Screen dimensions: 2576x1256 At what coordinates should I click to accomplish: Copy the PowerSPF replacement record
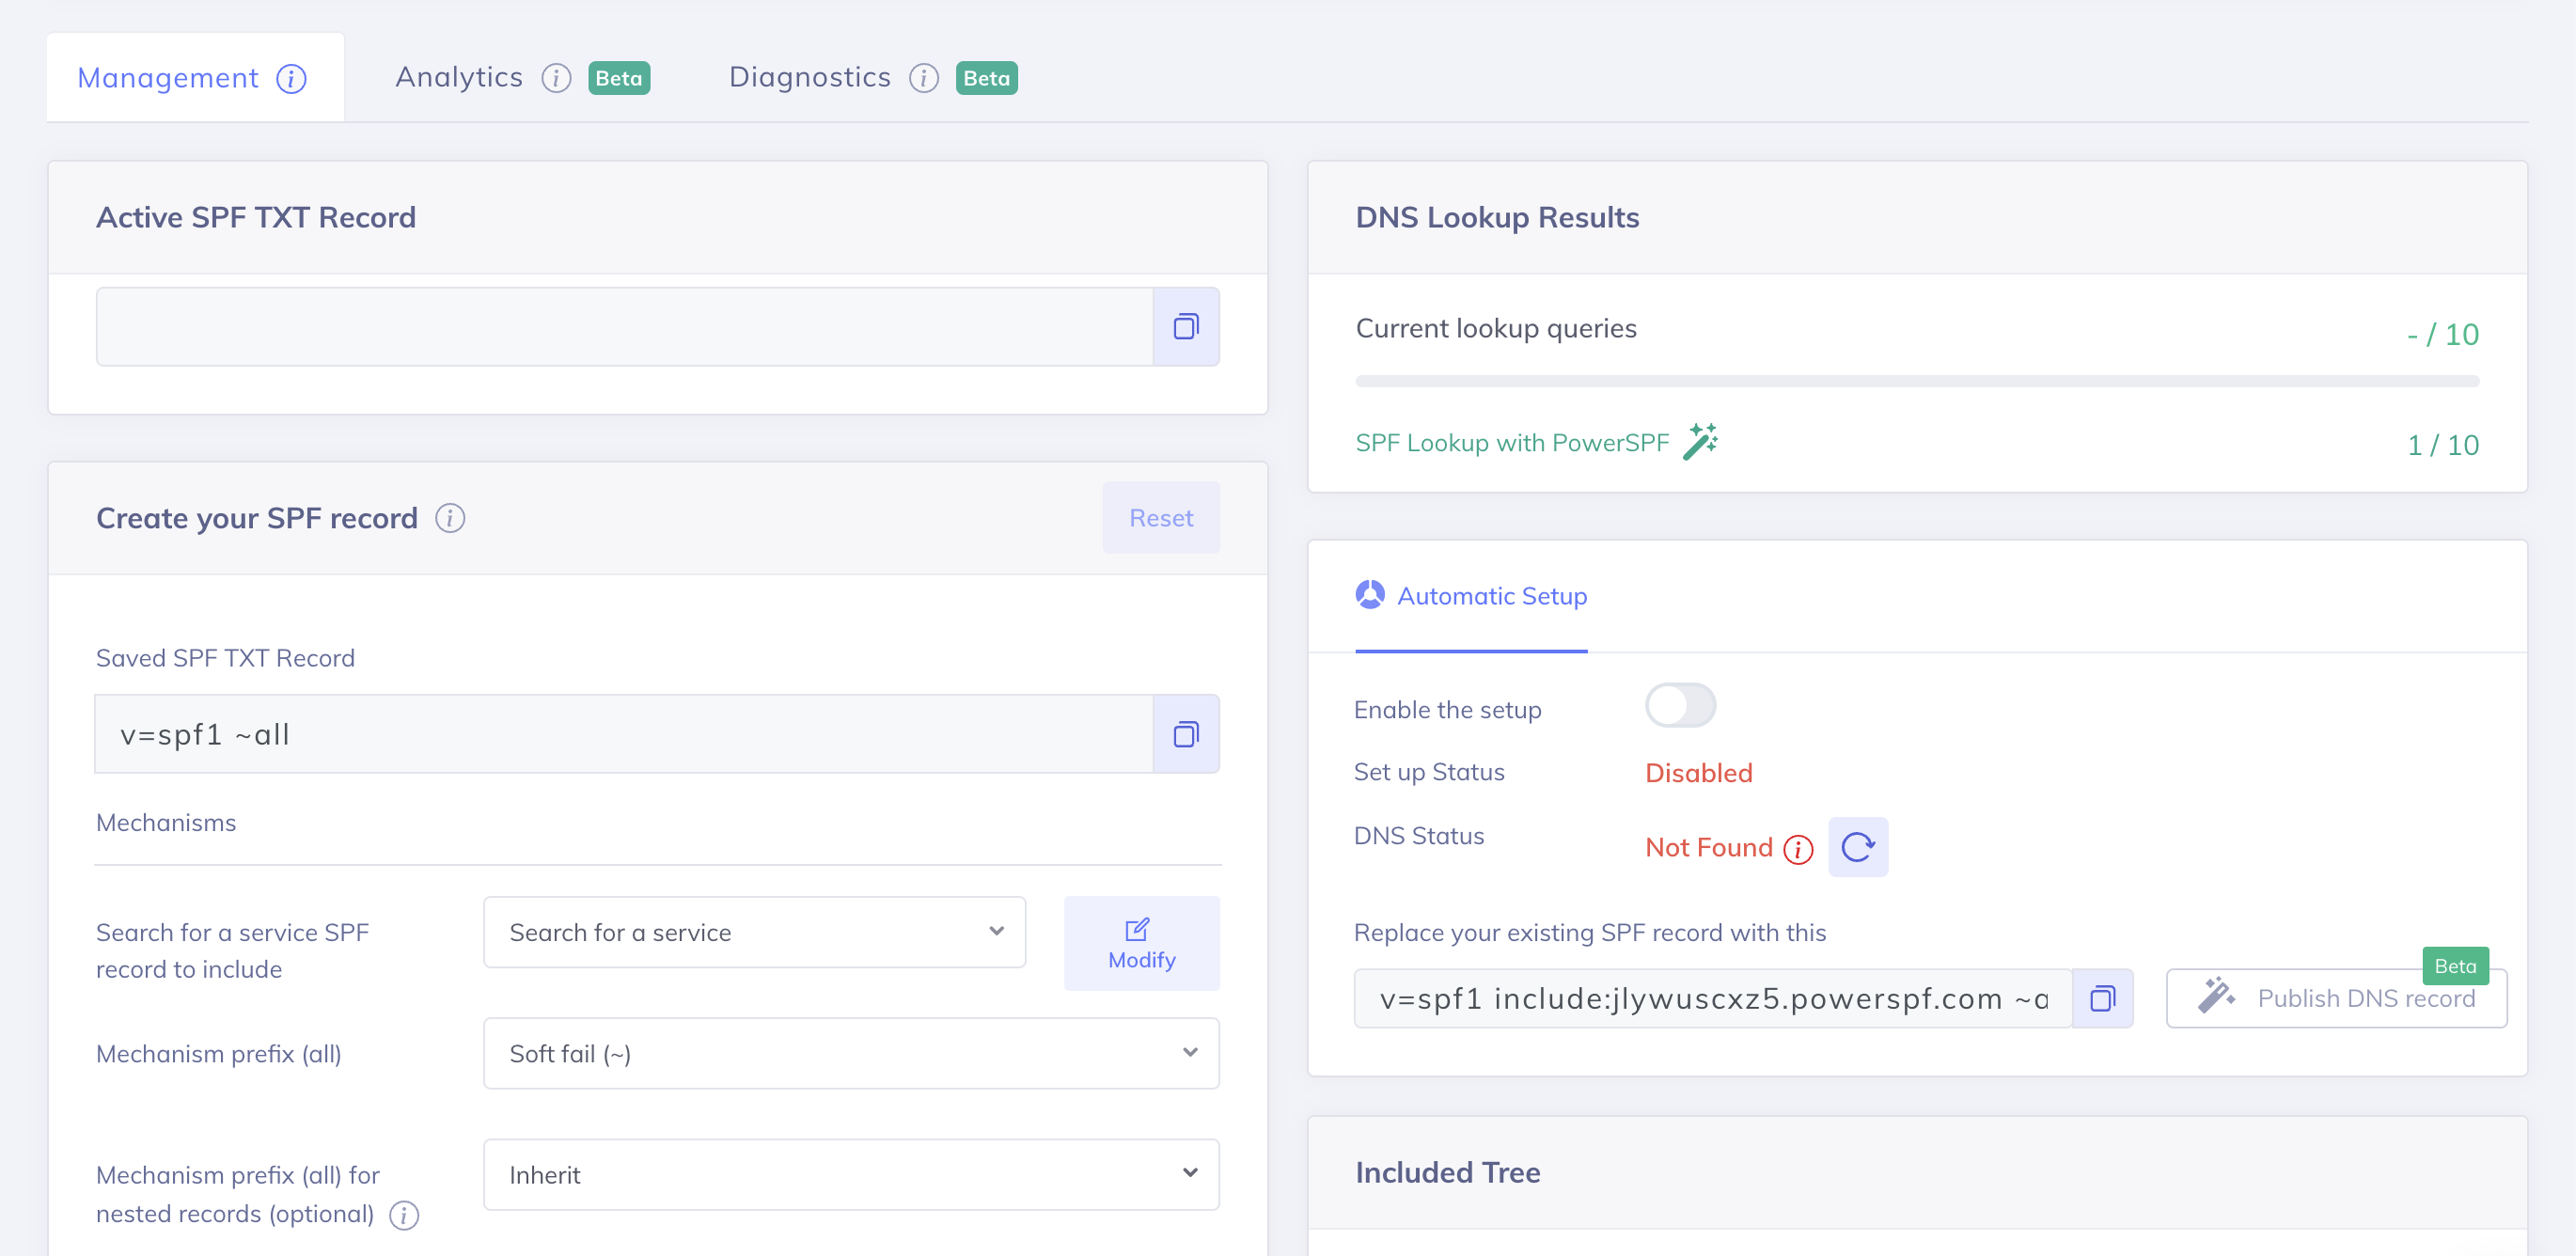[x=2102, y=998]
